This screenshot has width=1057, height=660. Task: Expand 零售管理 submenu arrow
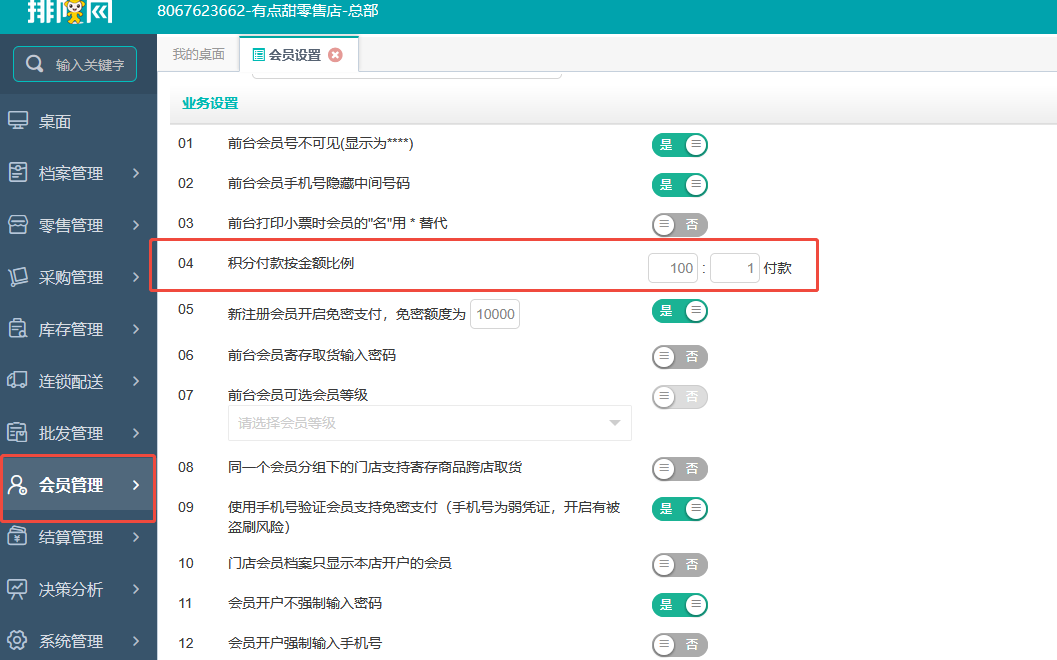(136, 225)
